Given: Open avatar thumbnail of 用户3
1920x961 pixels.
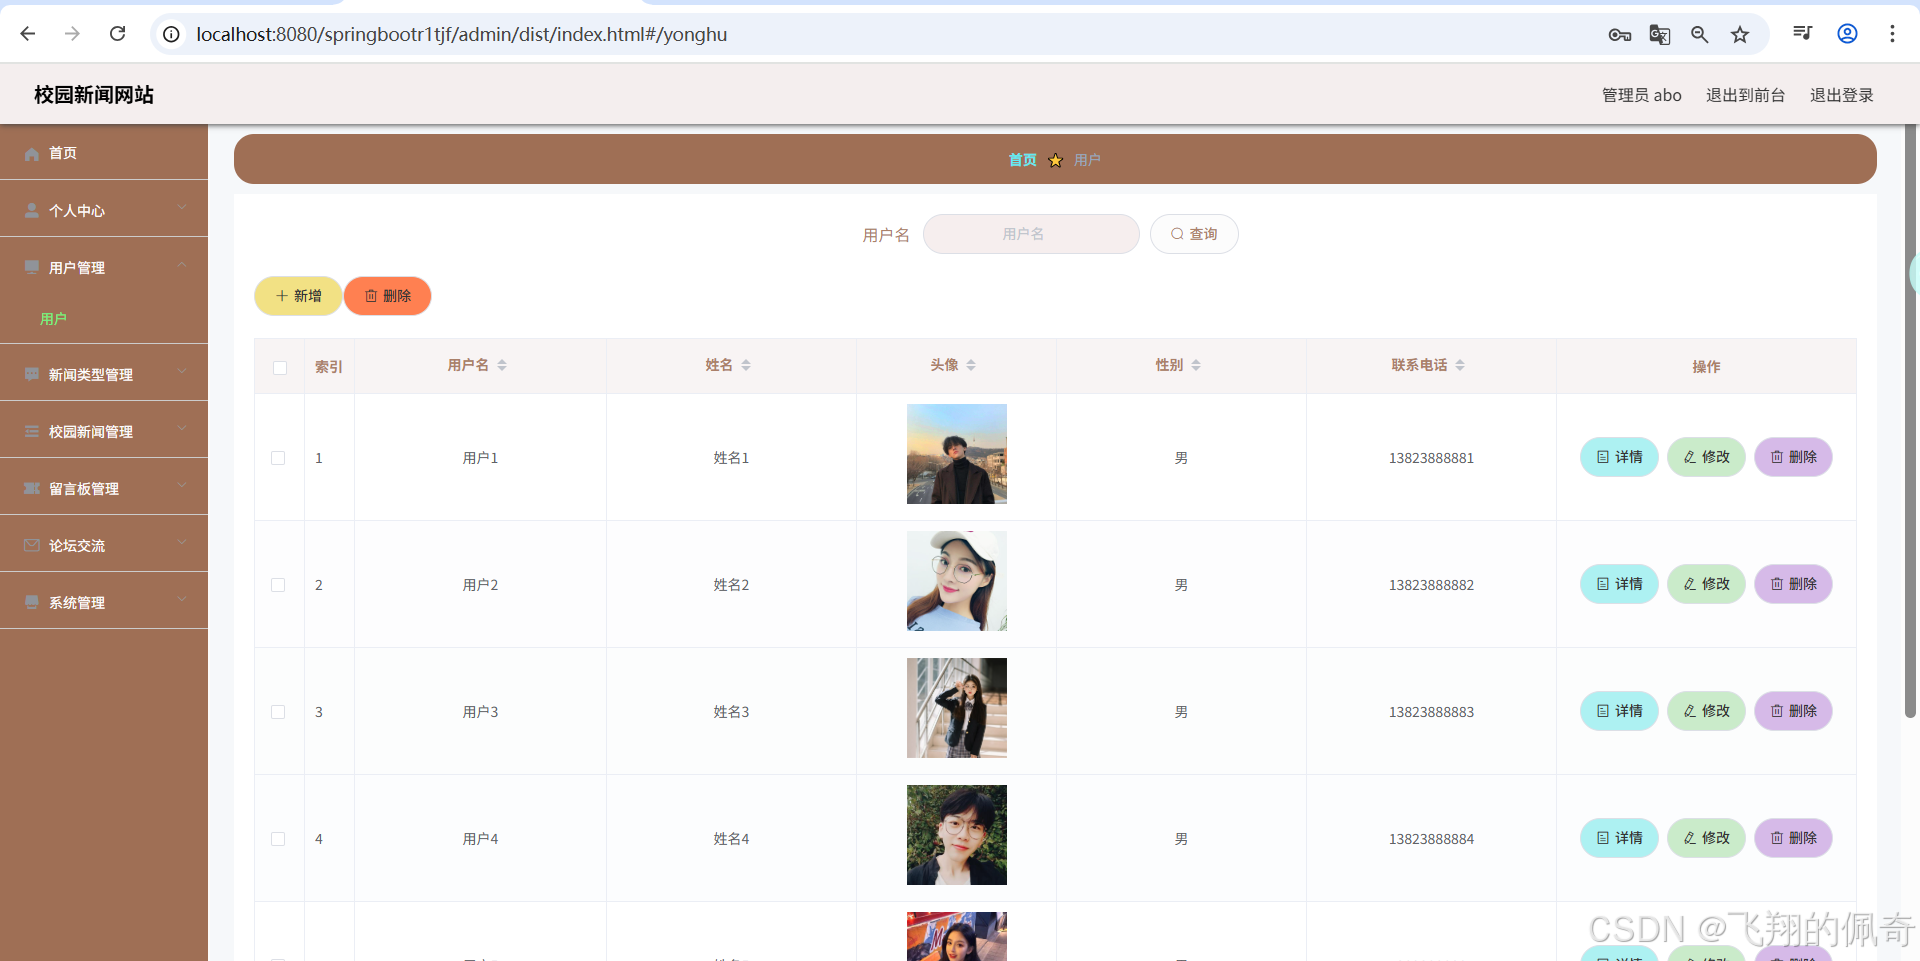Looking at the screenshot, I should pyautogui.click(x=956, y=708).
